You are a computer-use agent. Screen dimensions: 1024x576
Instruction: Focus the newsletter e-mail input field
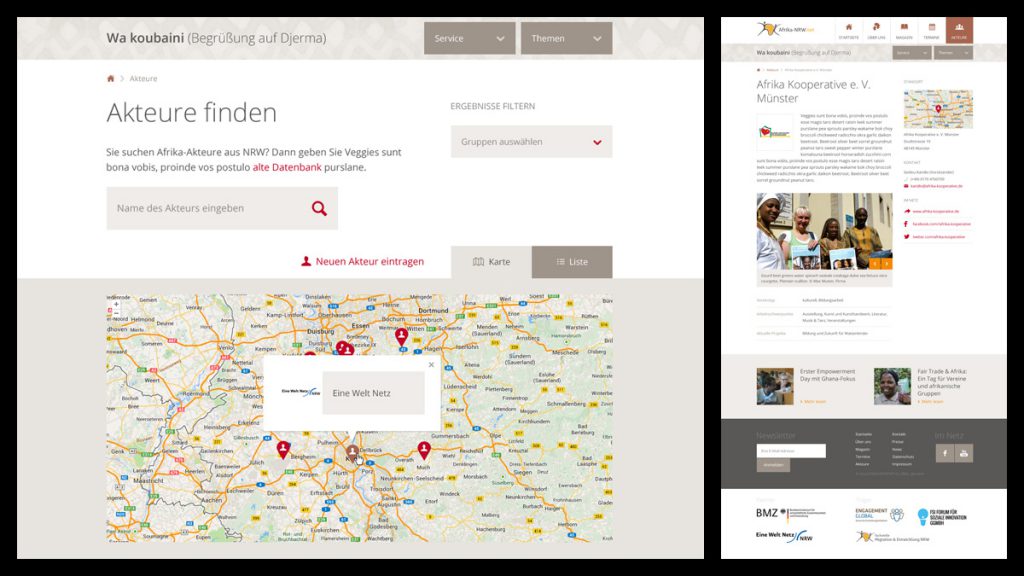click(x=791, y=451)
